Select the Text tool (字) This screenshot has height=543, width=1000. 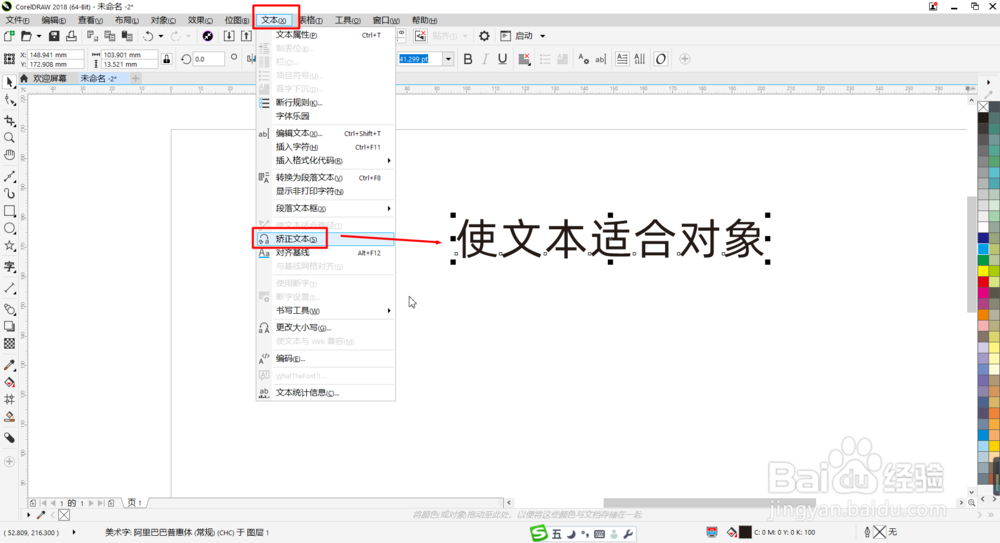9,267
